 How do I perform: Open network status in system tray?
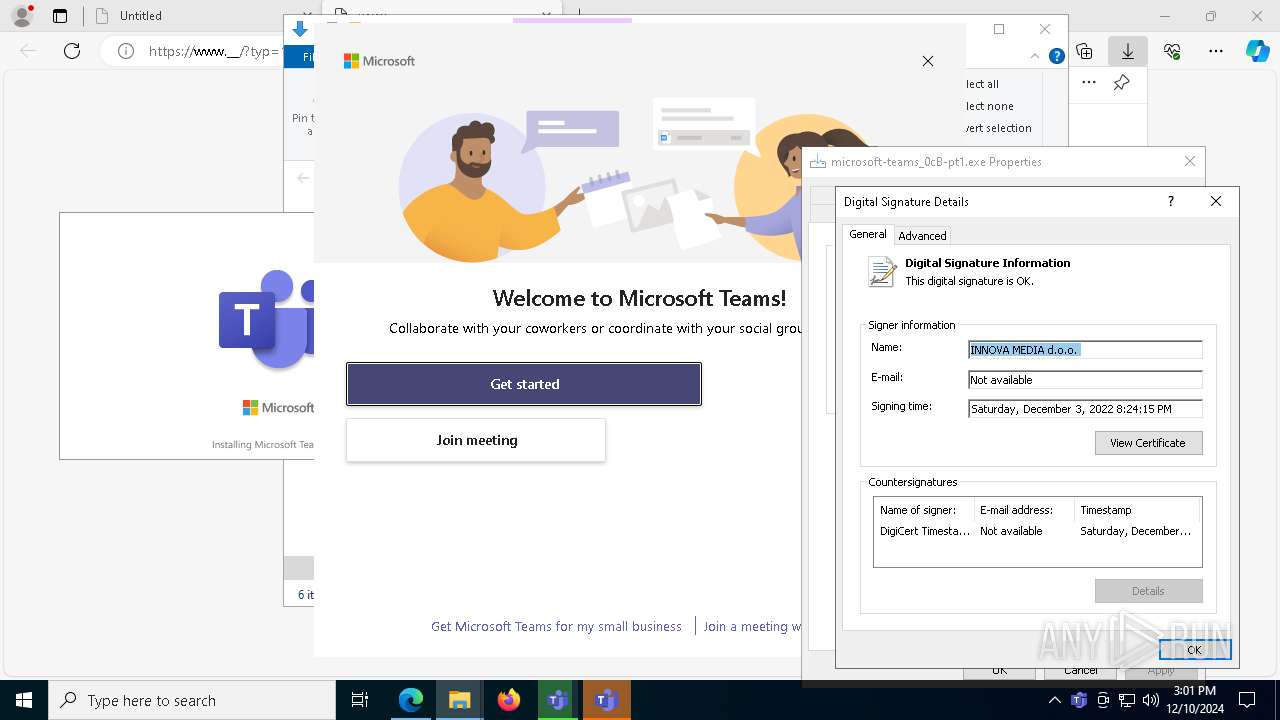click(x=1127, y=700)
